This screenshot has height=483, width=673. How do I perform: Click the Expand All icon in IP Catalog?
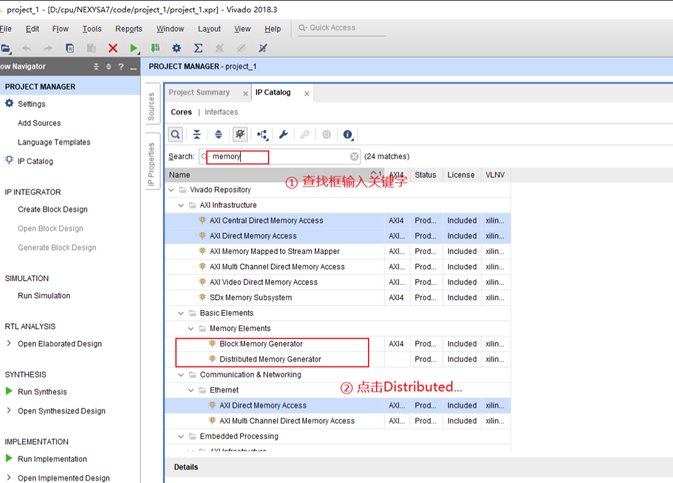(x=219, y=134)
